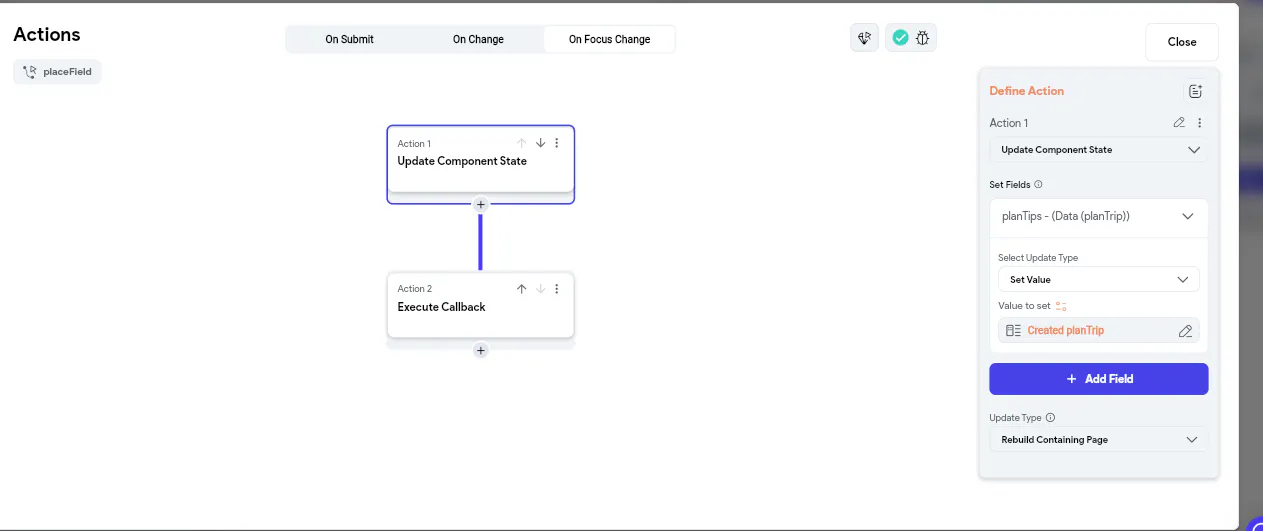Image resolution: width=1263 pixels, height=531 pixels.
Task: Add an action below Action 1 with plus
Action: [480, 204]
